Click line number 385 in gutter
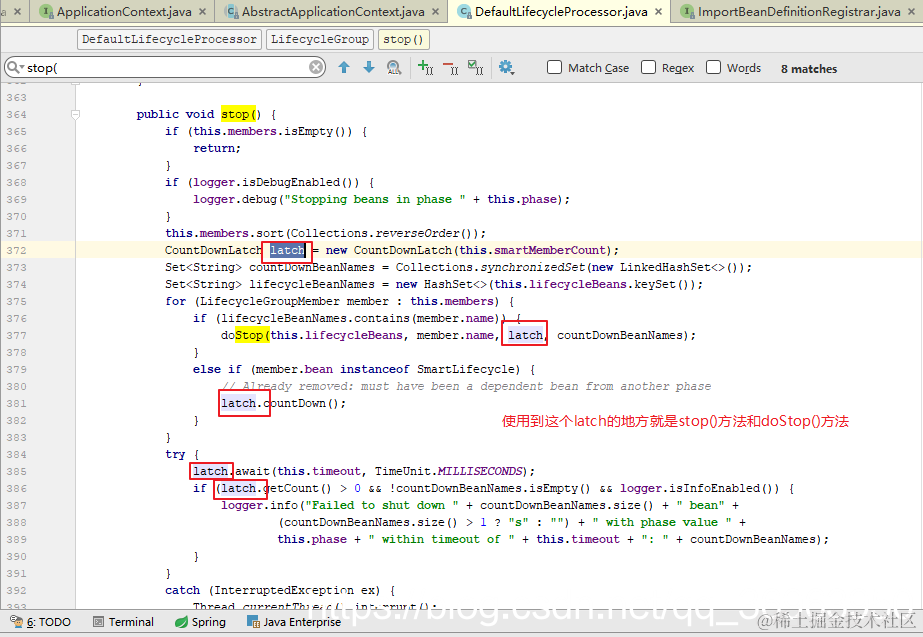The image size is (923, 637). pyautogui.click(x=16, y=471)
